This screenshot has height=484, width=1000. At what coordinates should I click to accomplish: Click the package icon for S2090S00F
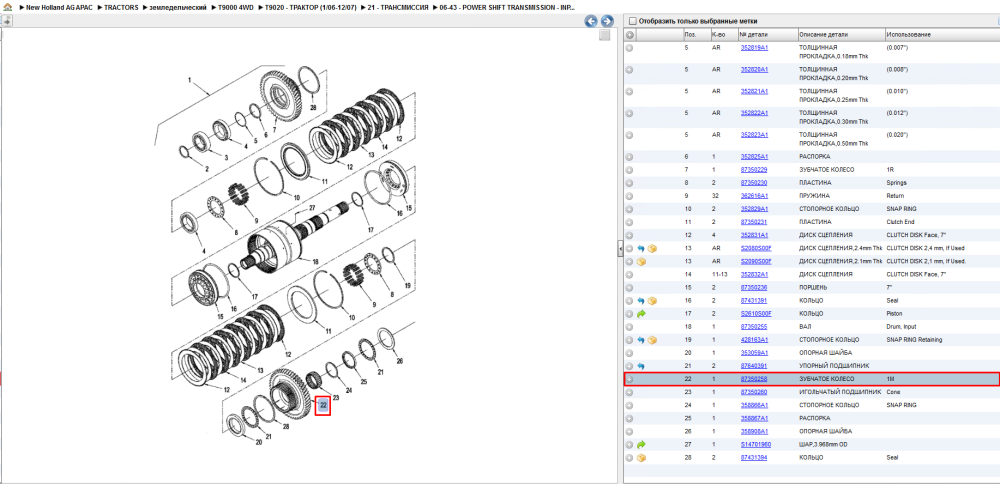point(642,261)
